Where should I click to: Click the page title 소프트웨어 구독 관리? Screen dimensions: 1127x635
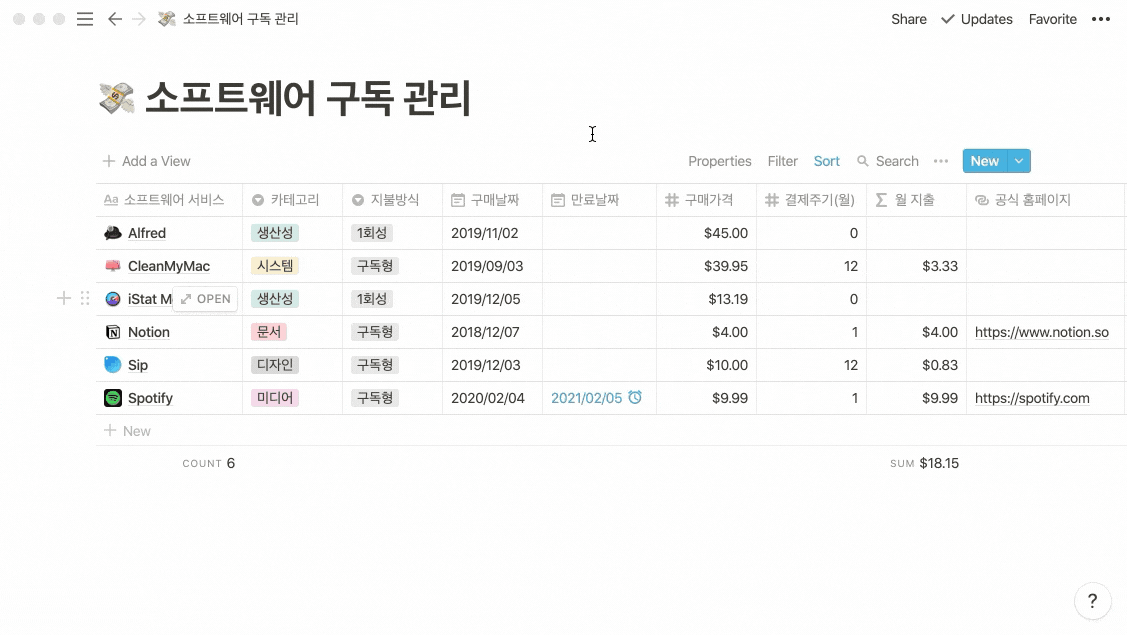pos(308,99)
